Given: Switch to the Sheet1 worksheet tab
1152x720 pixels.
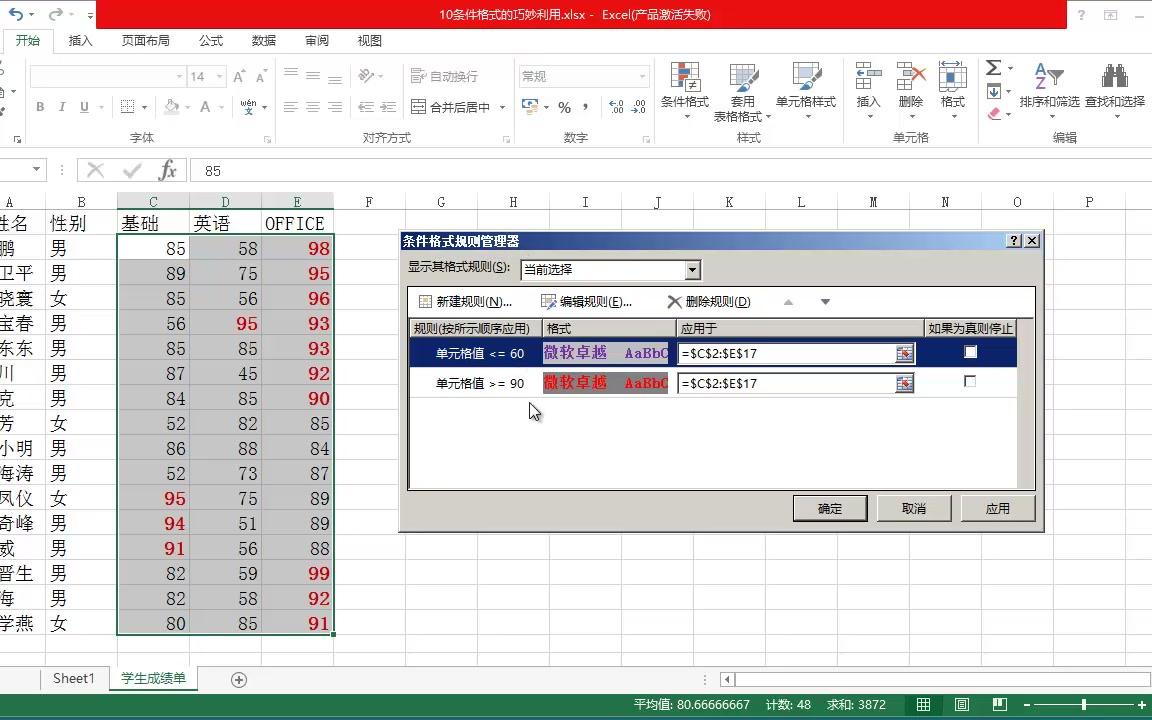Looking at the screenshot, I should pos(73,678).
